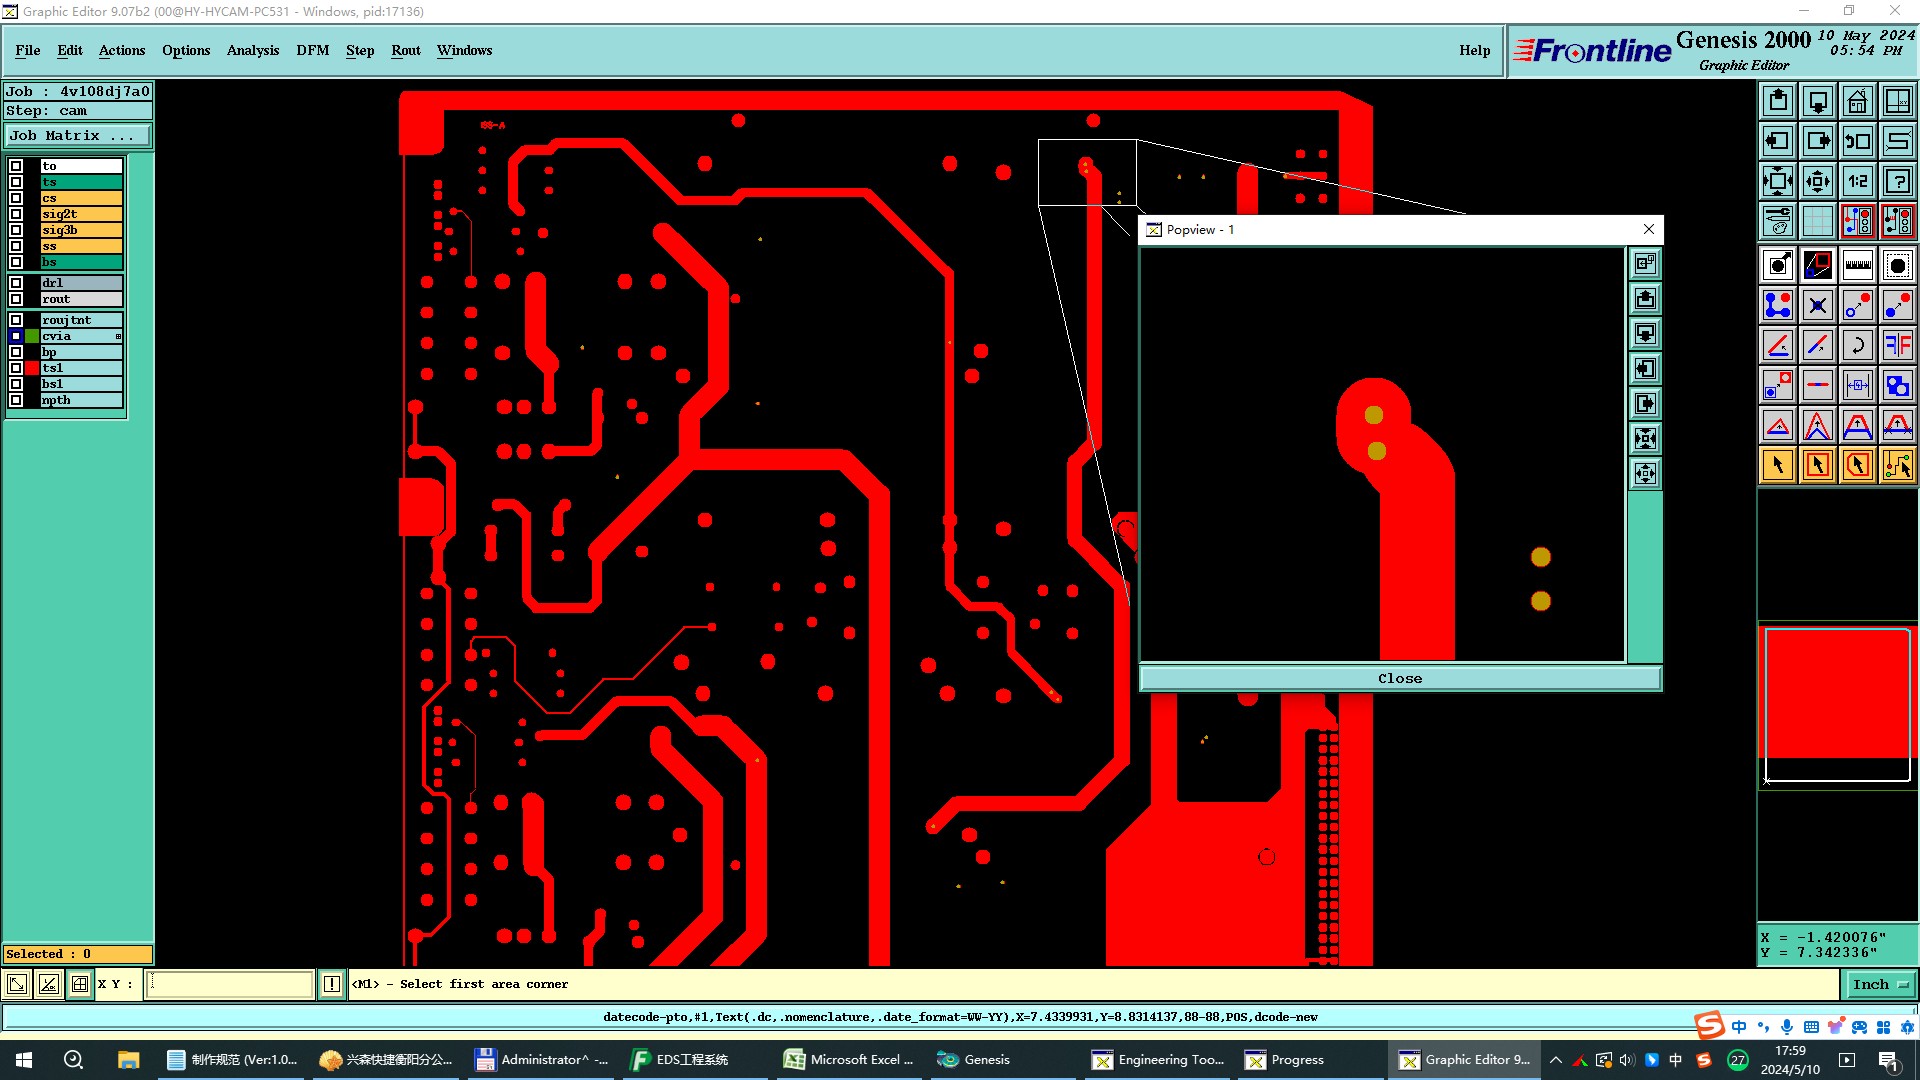Open the Job Matrix selector
The height and width of the screenshot is (1080, 1920).
(77, 136)
